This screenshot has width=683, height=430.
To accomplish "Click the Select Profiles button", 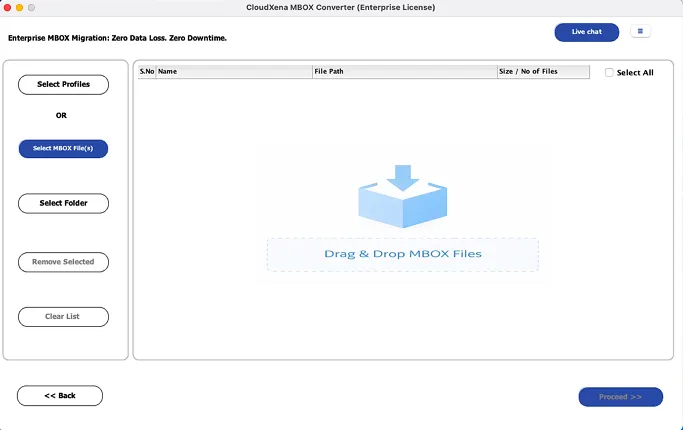I will click(63, 85).
